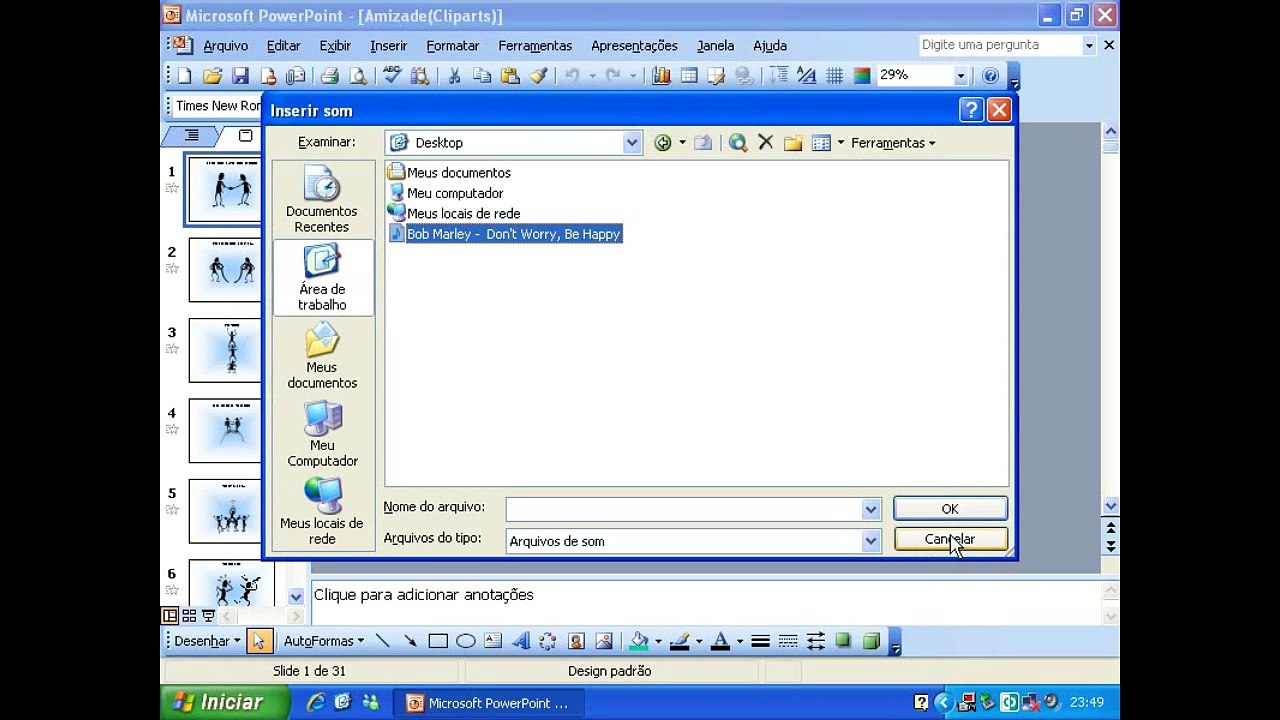Open the Ferramentas menu in the dialog
Viewport: 1280px width, 720px height.
point(893,143)
